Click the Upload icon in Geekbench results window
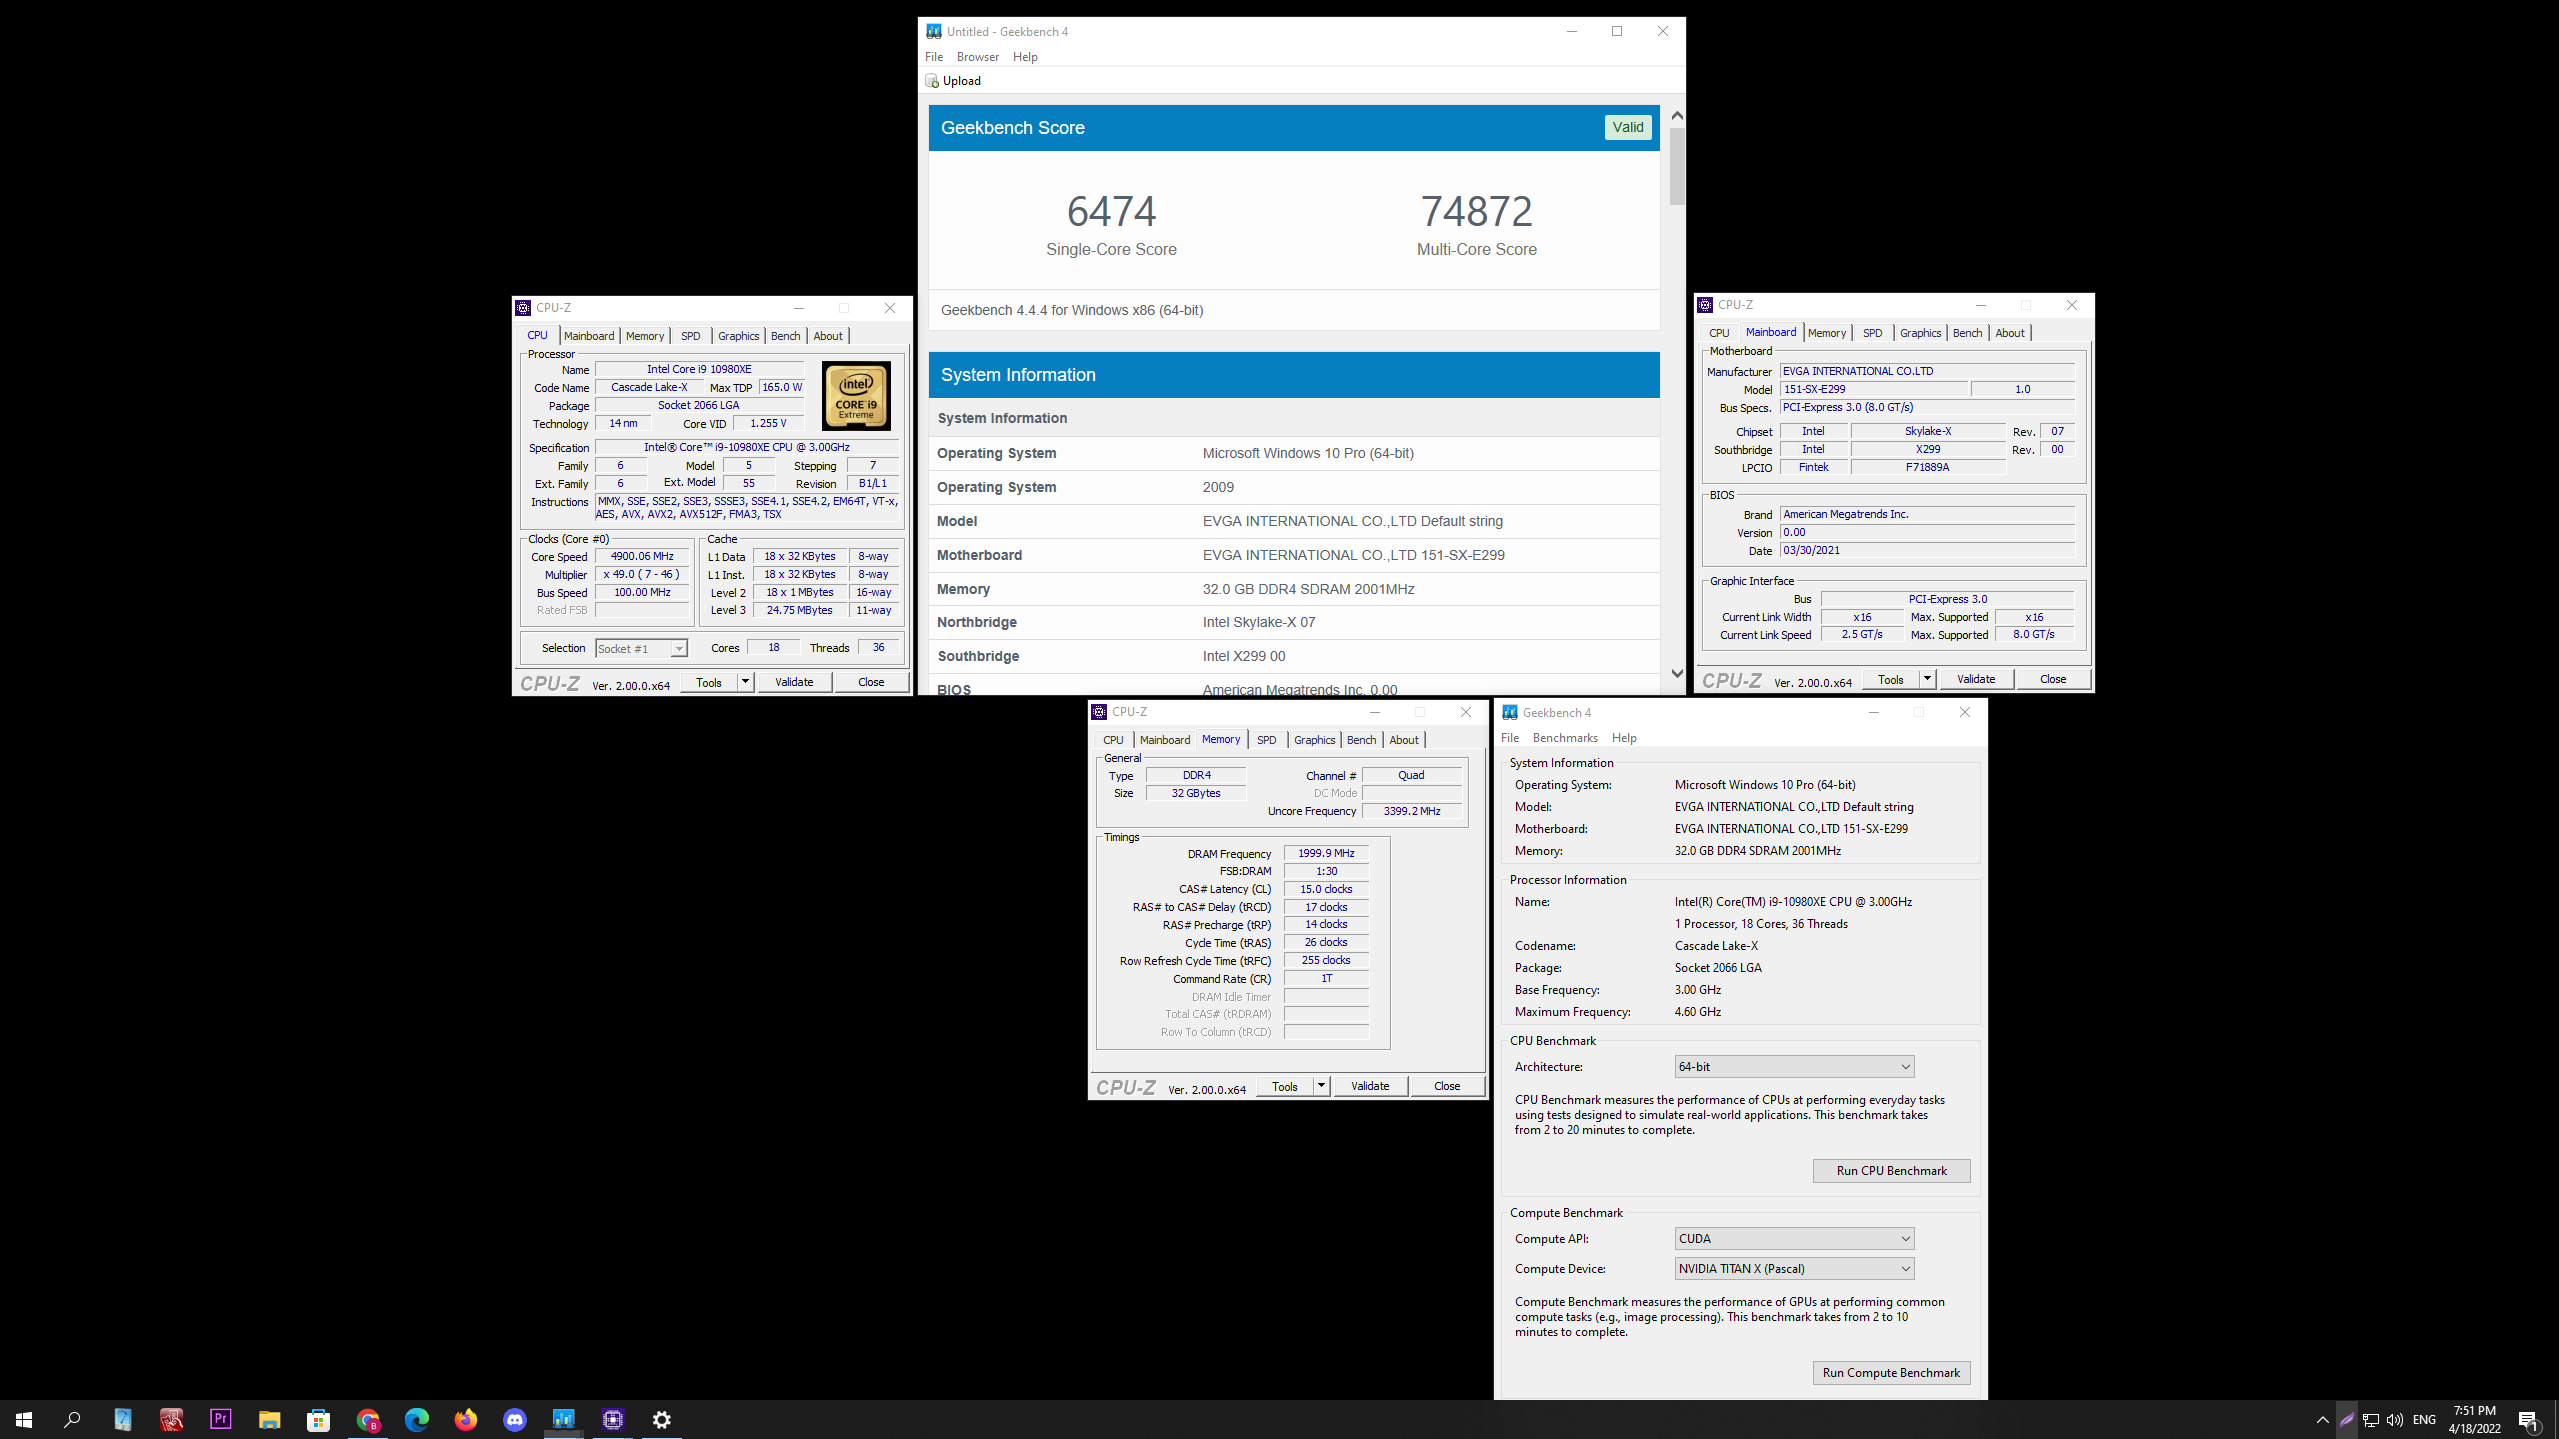Viewport: 2559px width, 1439px height. (932, 81)
